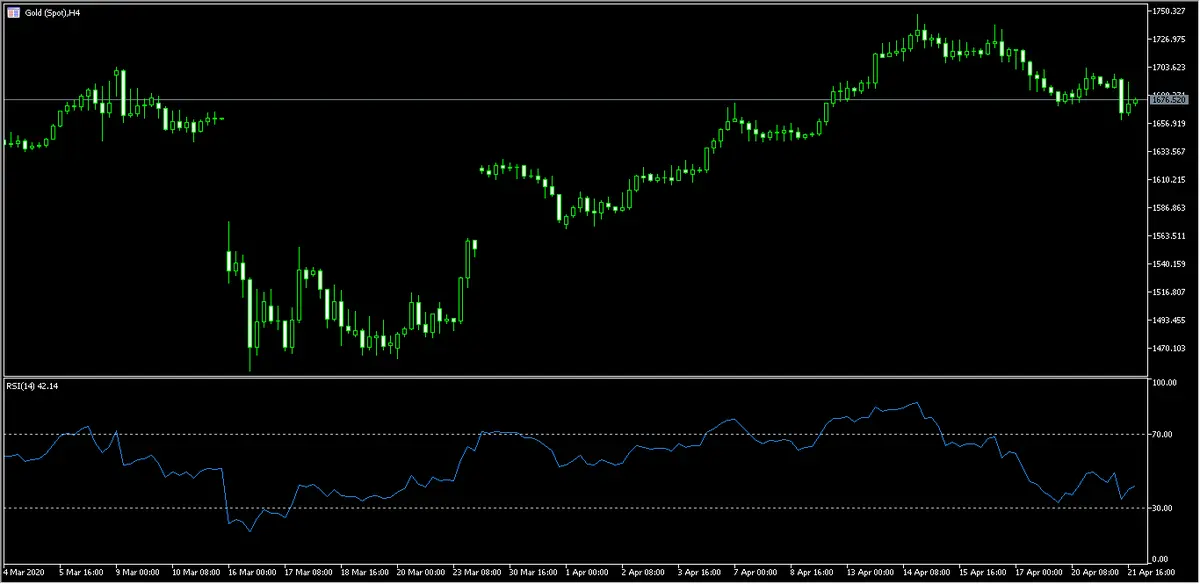Click the current price tag 1676.520
This screenshot has height=584, width=1200.
(x=1168, y=100)
